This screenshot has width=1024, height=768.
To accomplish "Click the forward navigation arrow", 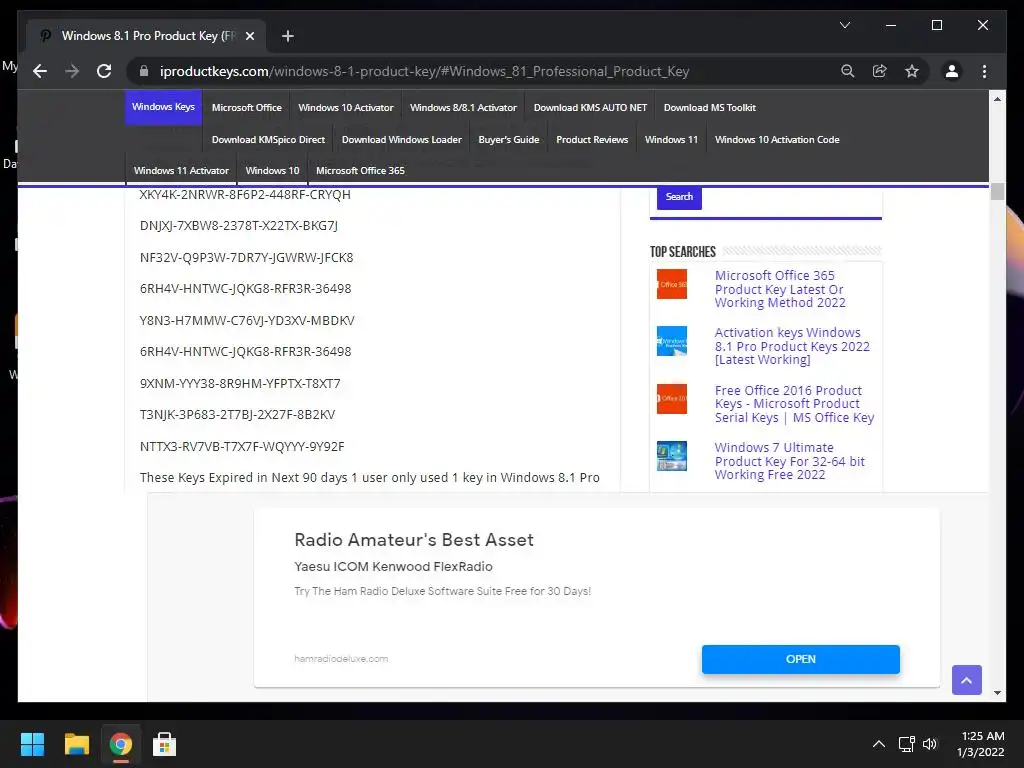I will click(x=72, y=71).
